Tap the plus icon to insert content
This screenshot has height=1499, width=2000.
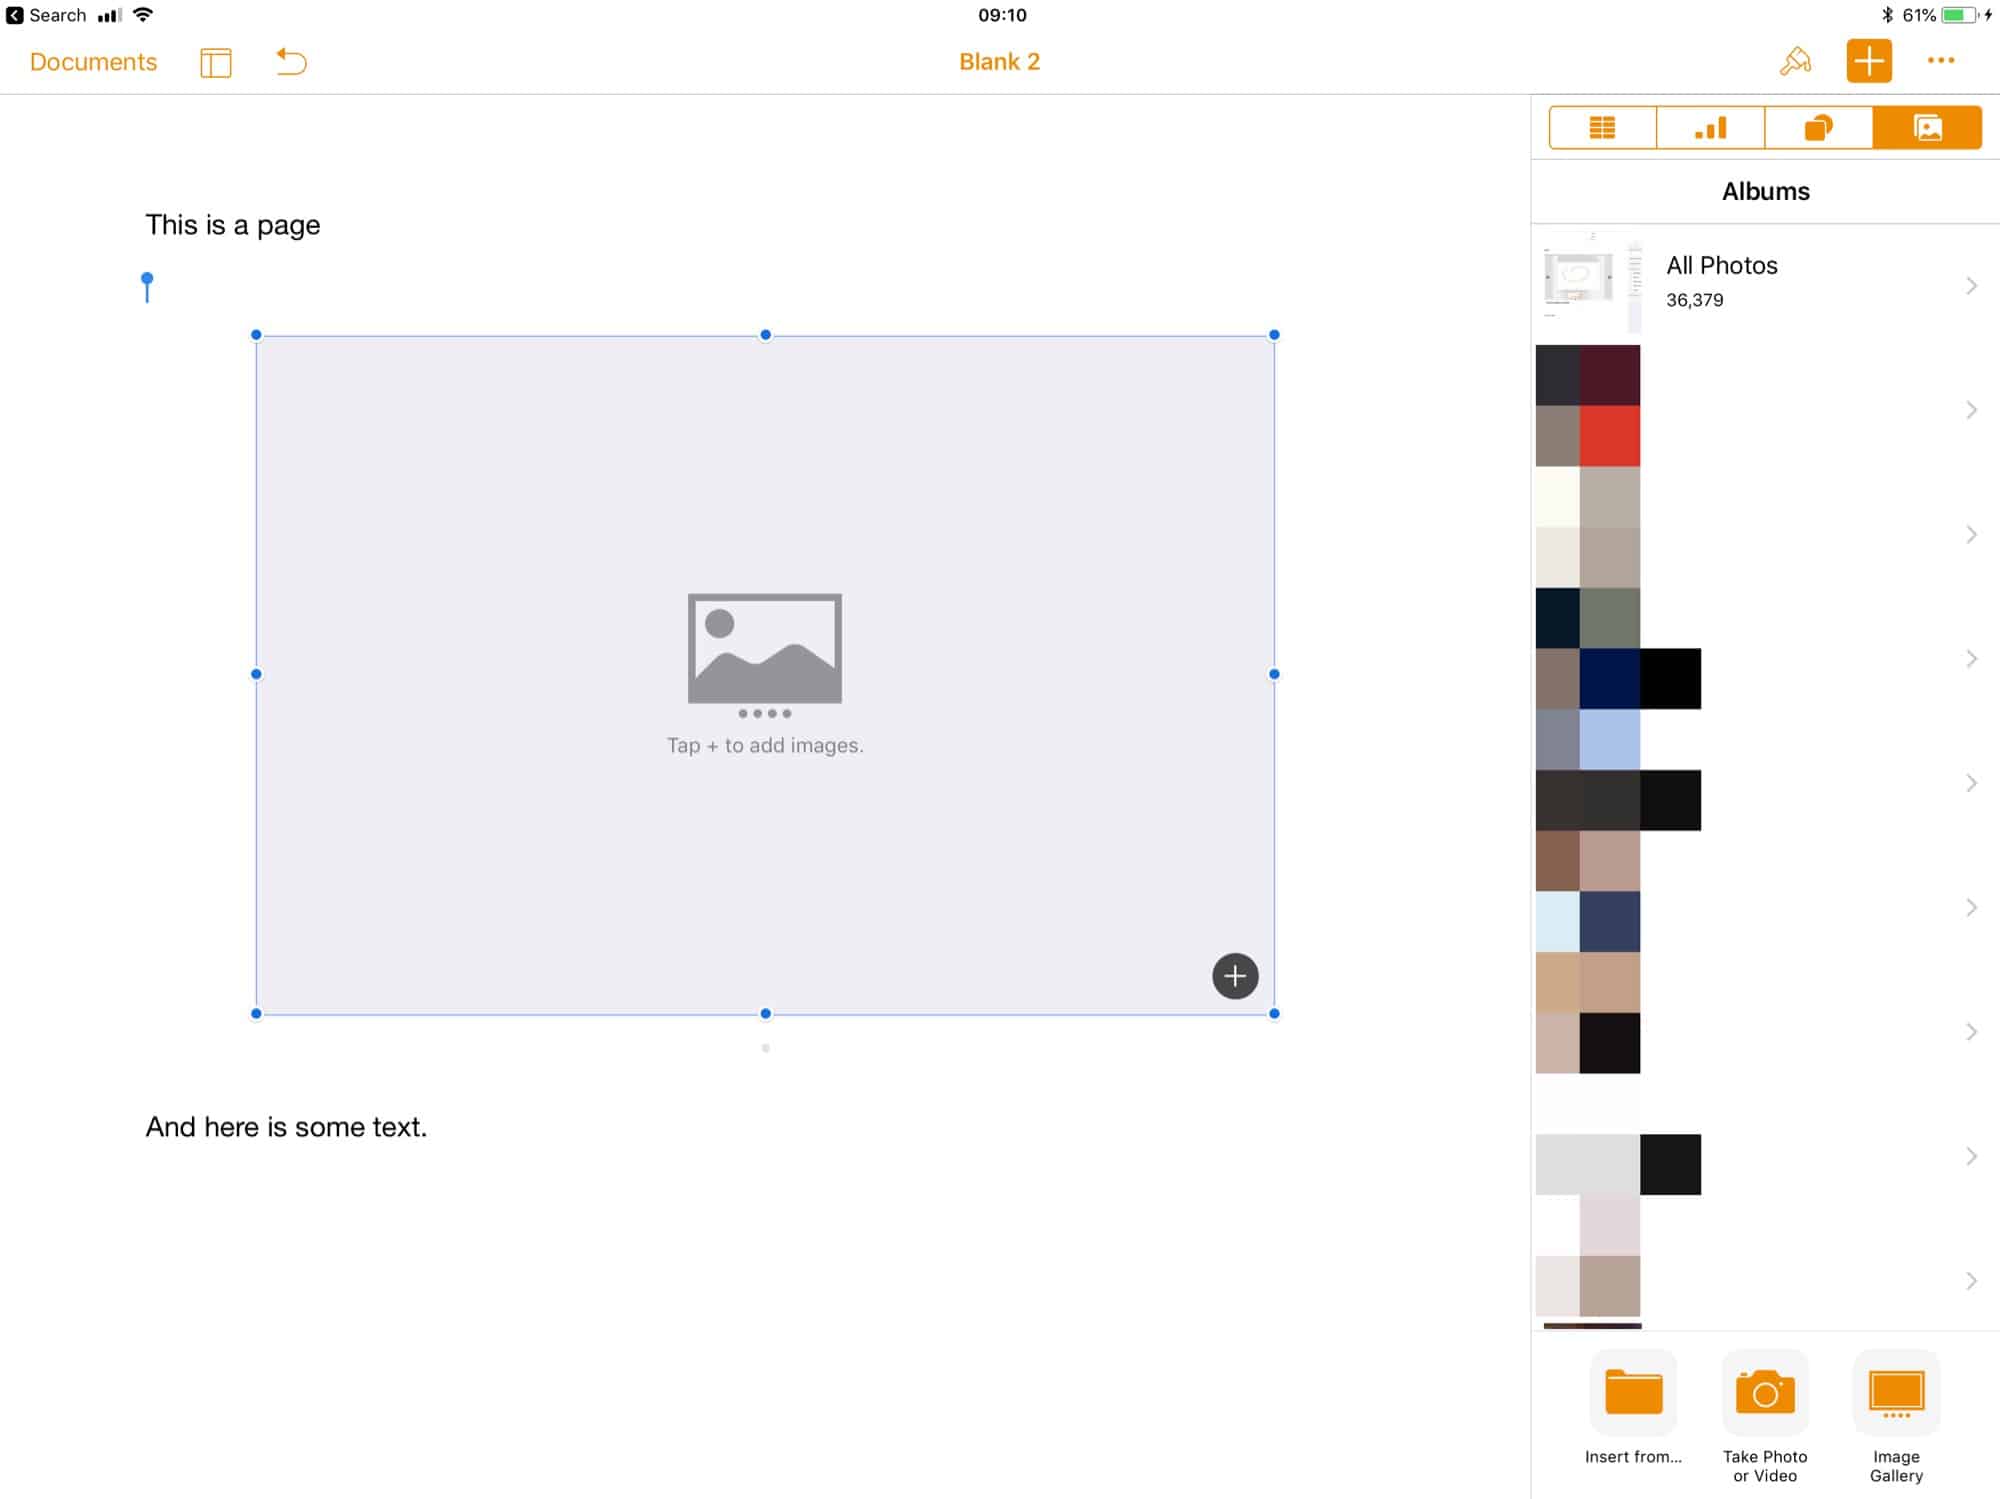click(1868, 61)
